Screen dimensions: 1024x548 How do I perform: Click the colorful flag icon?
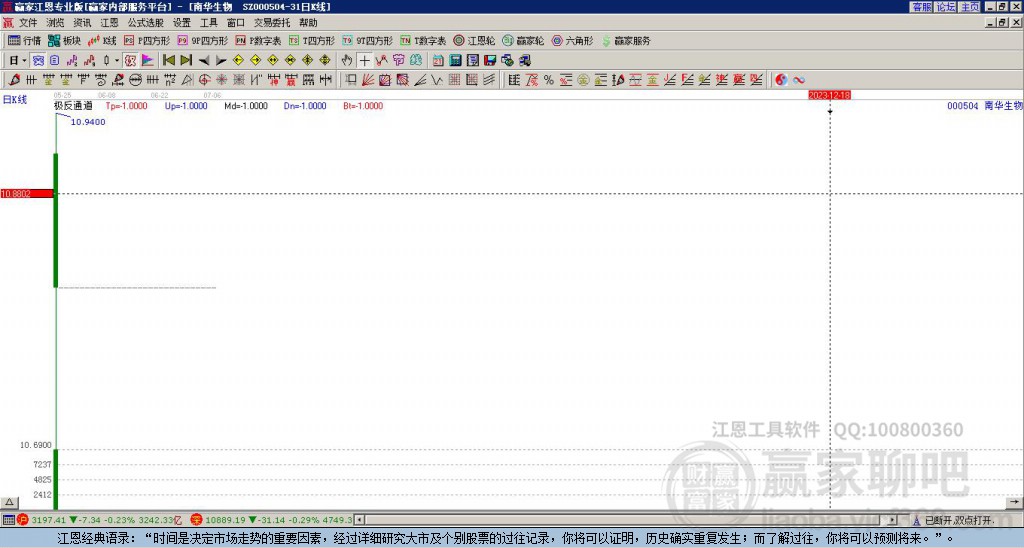click(x=148, y=60)
